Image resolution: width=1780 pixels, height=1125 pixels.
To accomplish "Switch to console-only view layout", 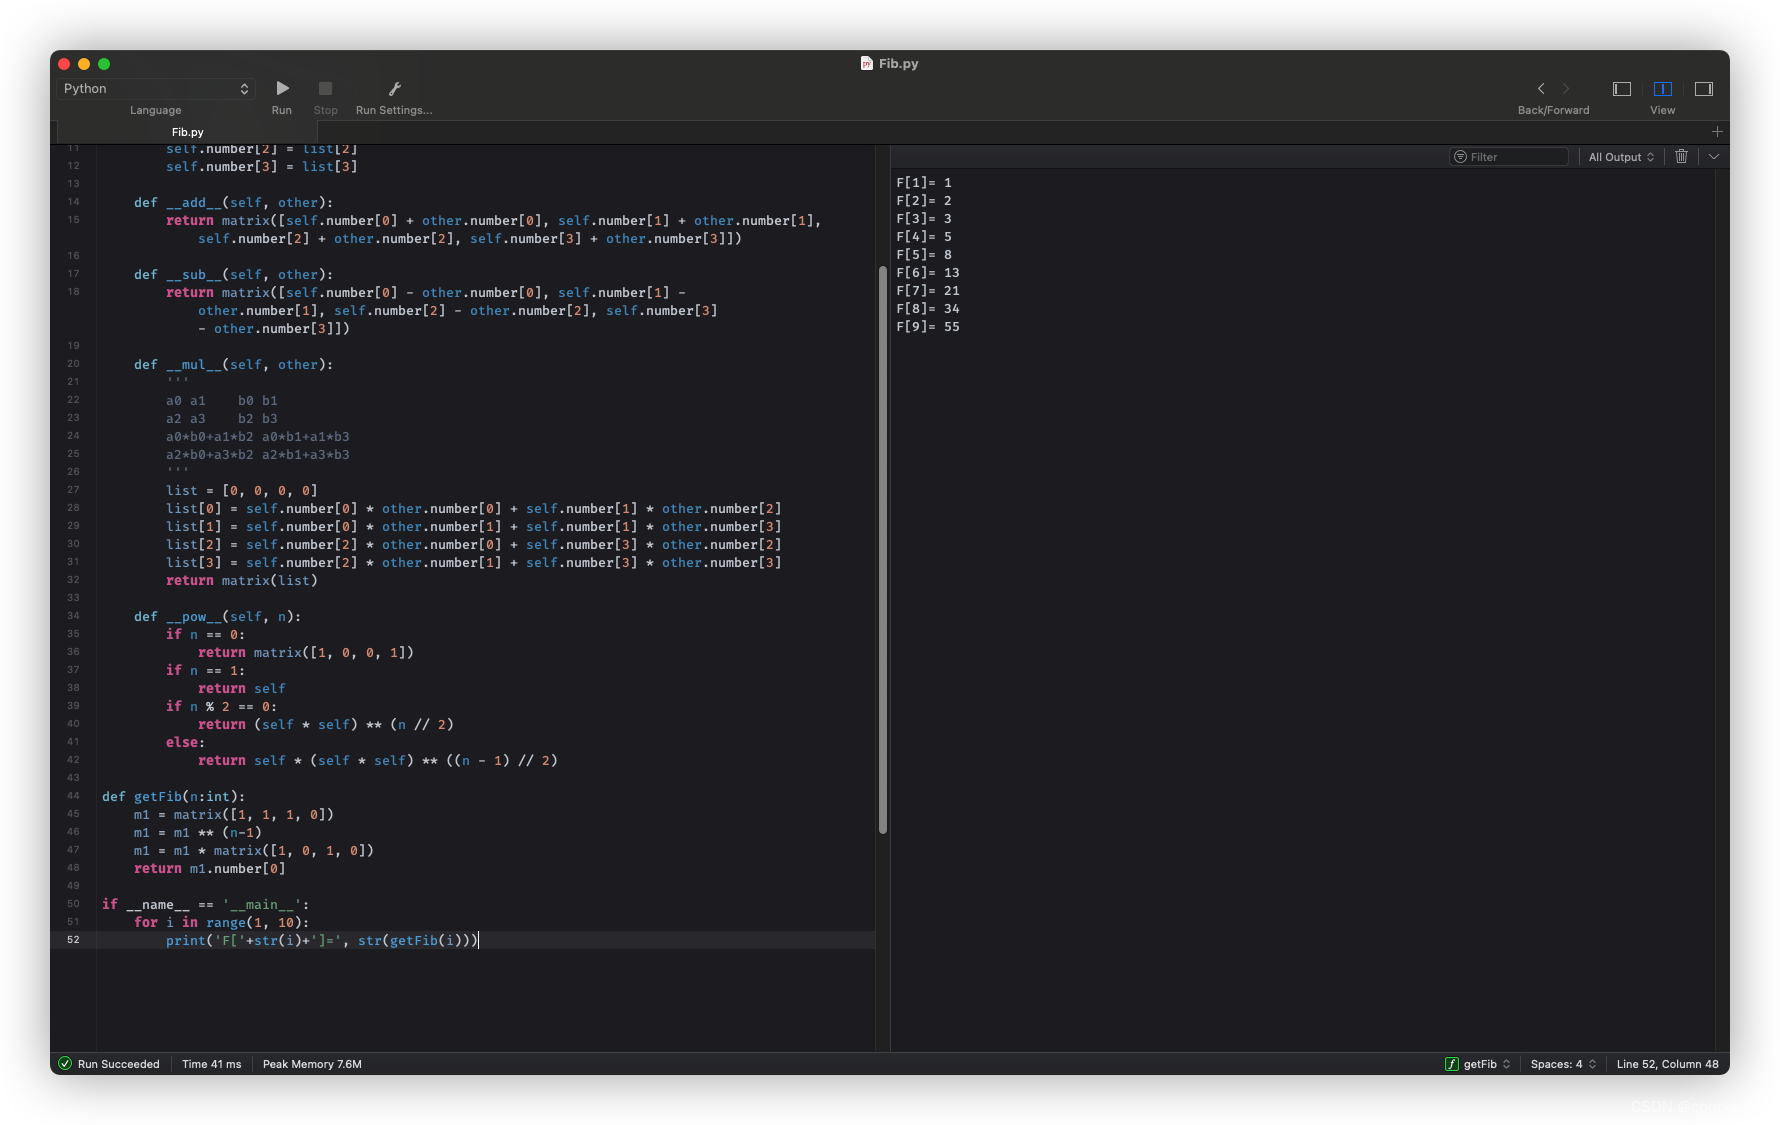I will 1704,89.
